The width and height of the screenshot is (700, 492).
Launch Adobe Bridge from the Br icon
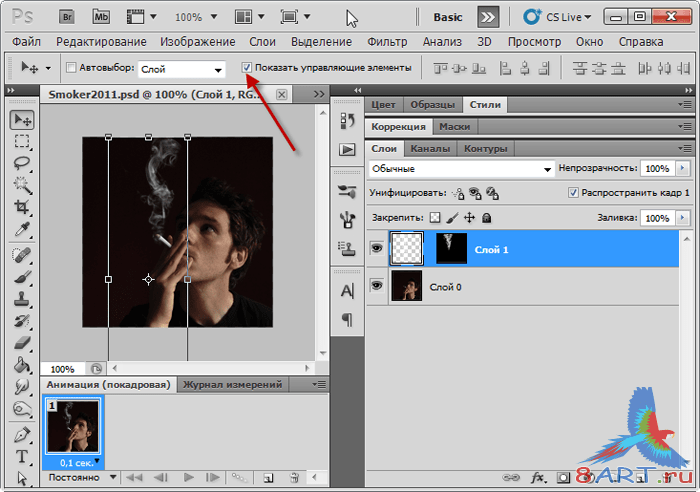coord(67,17)
